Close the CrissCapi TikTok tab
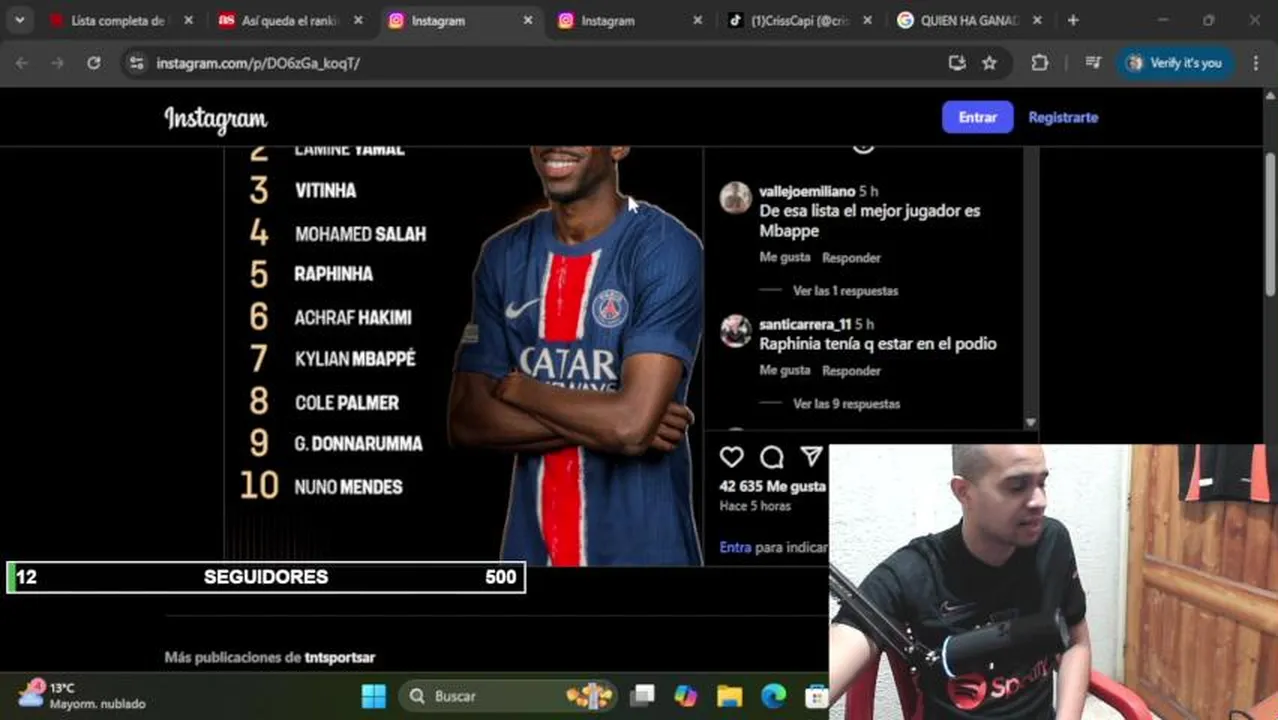Viewport: 1278px width, 720px height. point(867,20)
